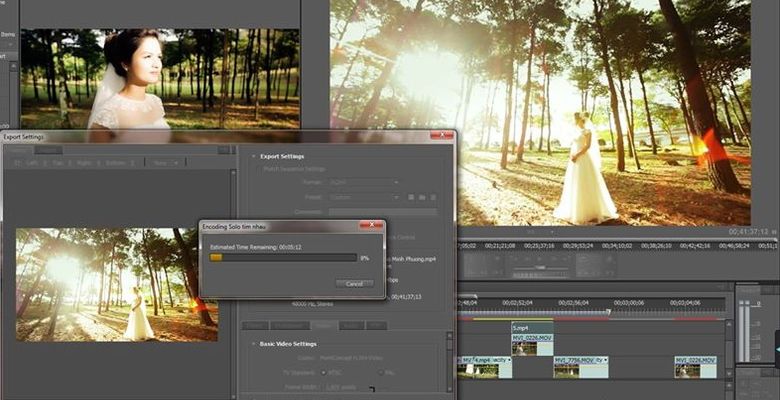Click the program monitor scrub bar
The height and width of the screenshot is (400, 780).
617,239
